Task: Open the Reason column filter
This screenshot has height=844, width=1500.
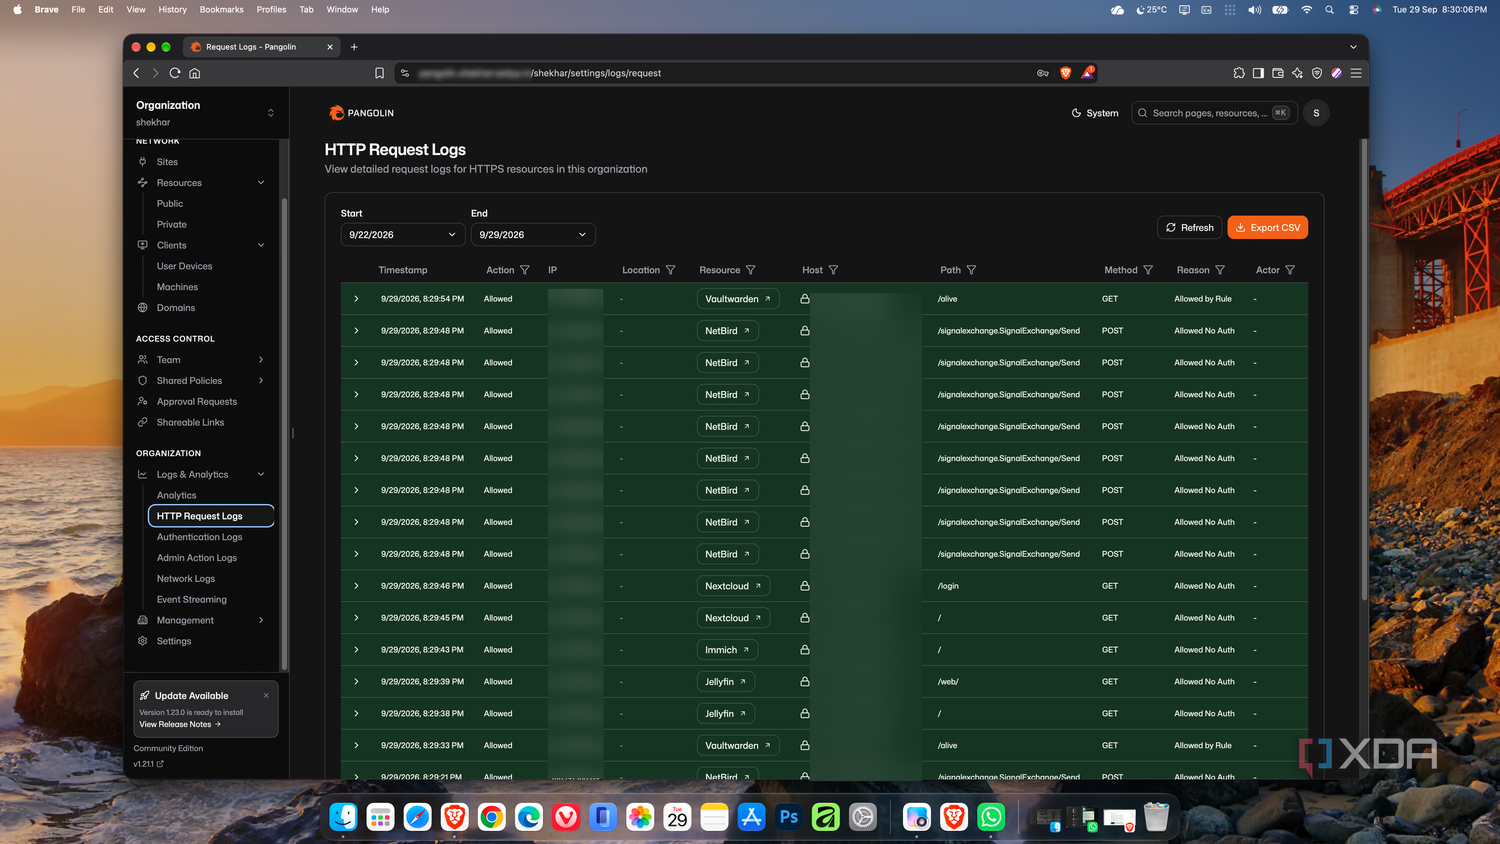Action: 1220,270
